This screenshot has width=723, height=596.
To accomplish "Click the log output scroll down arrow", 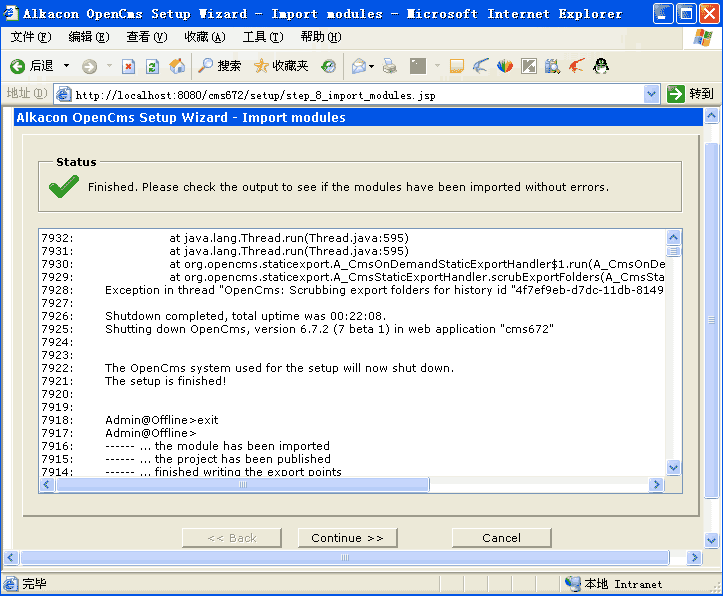I will (673, 467).
